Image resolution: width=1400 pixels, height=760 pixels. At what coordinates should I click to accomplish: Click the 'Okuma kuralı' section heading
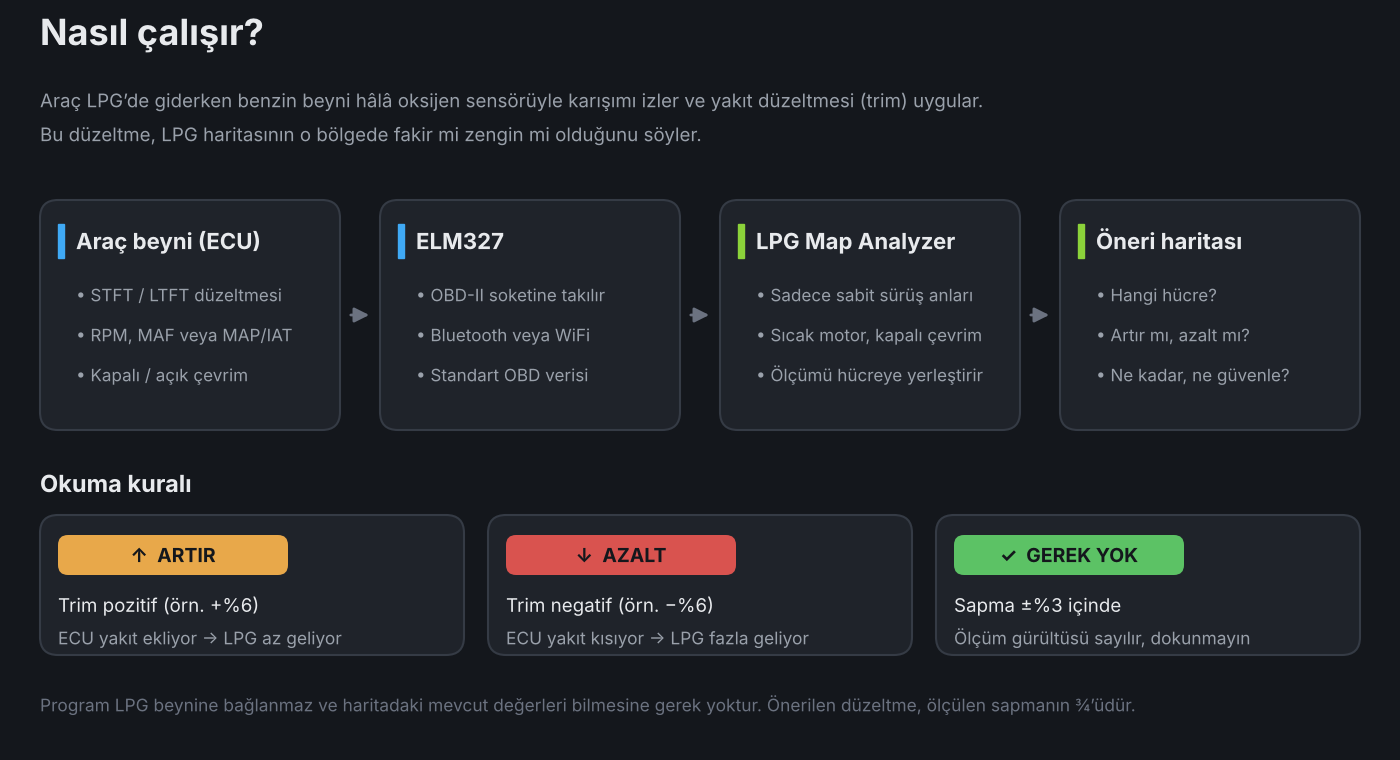[x=116, y=484]
